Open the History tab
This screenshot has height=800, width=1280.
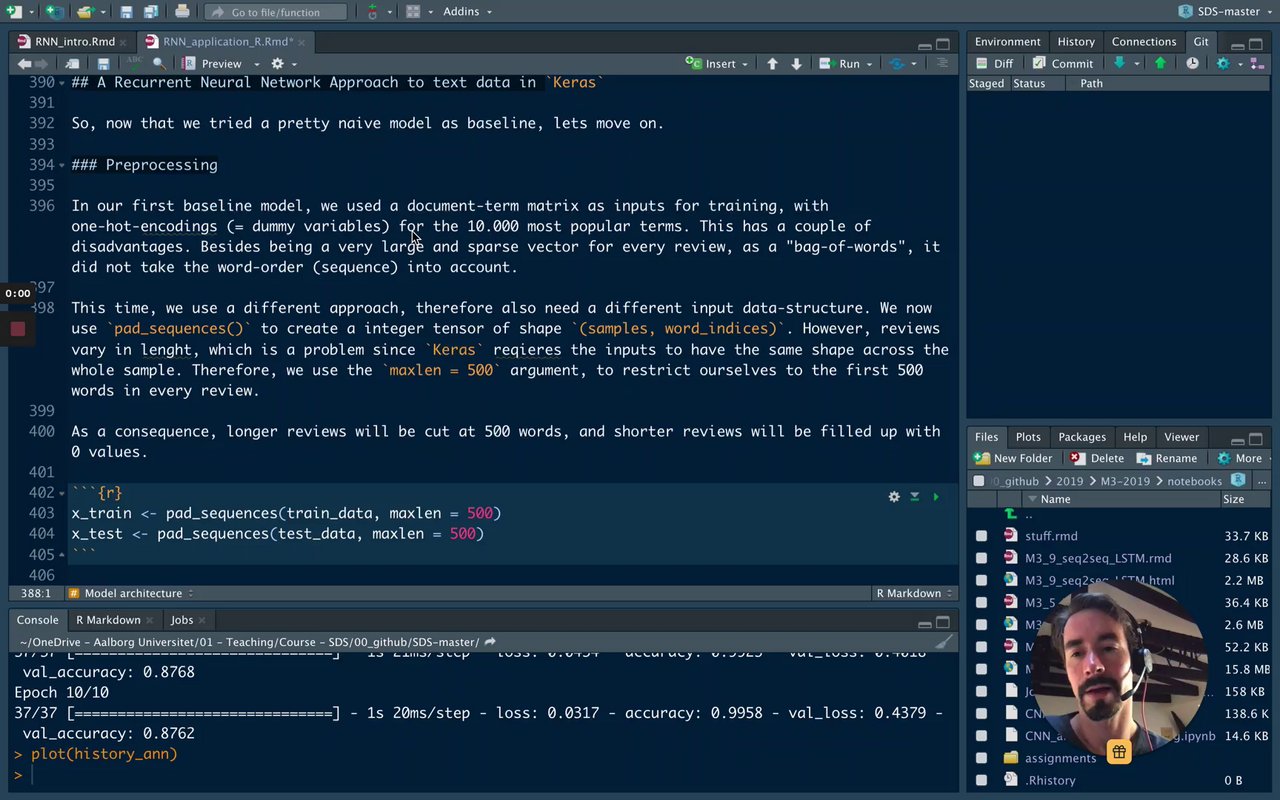[x=1076, y=42]
